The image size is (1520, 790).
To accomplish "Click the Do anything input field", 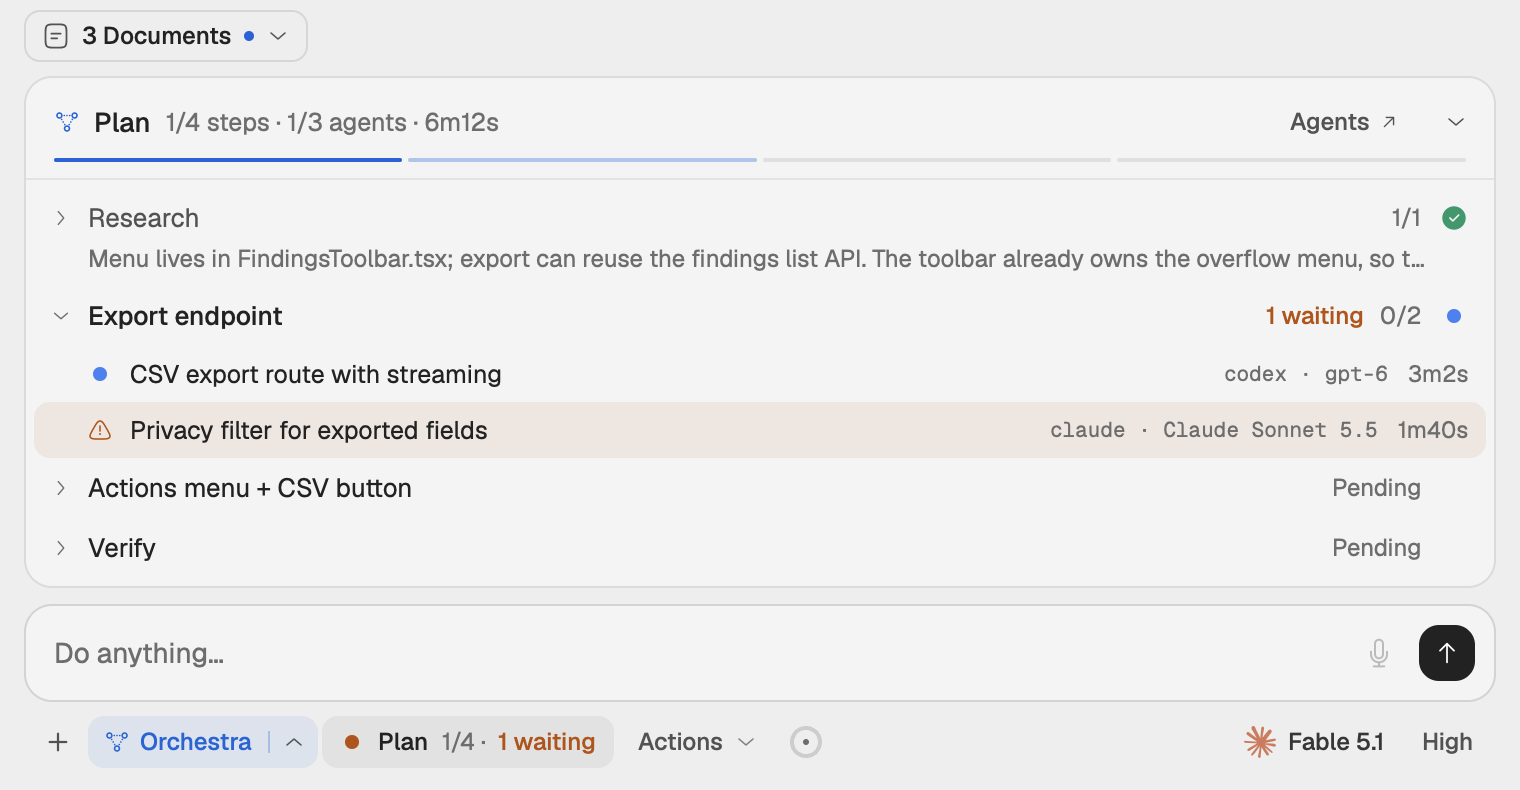I will point(700,653).
